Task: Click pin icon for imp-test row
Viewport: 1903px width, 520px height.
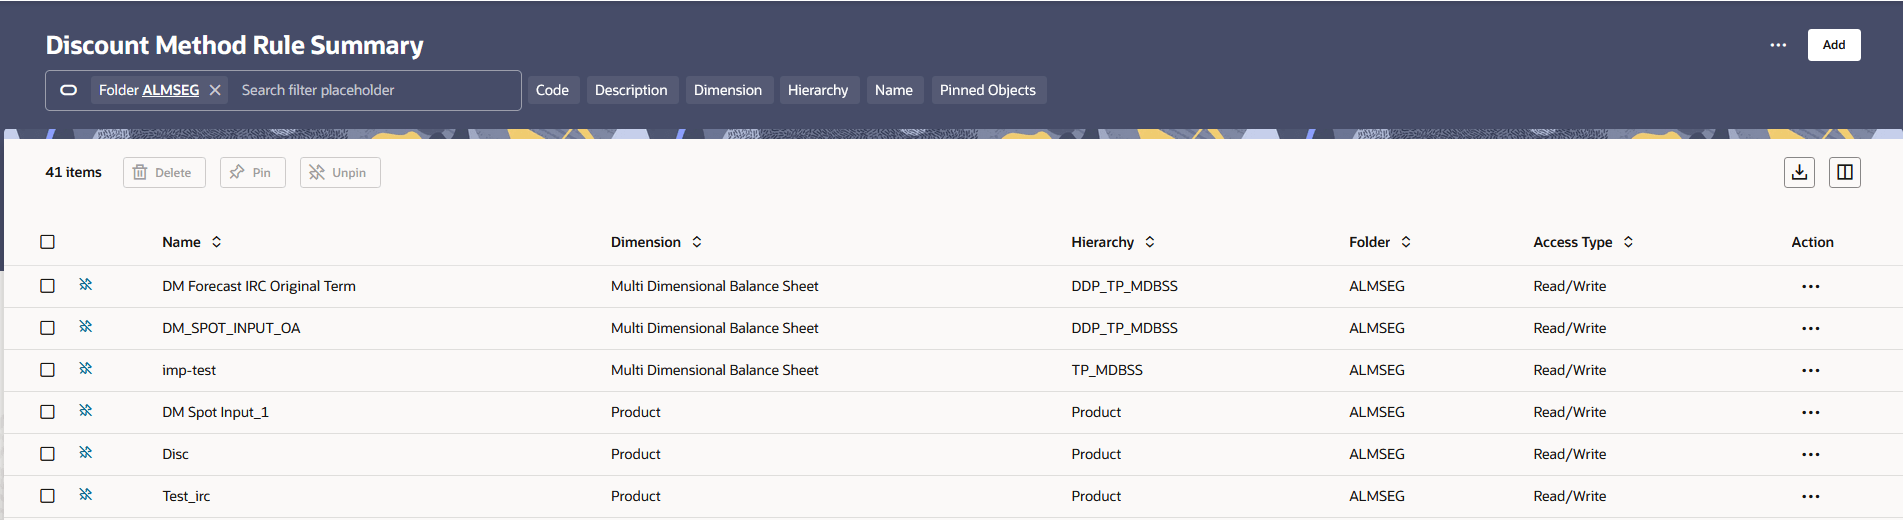Action: 86,369
